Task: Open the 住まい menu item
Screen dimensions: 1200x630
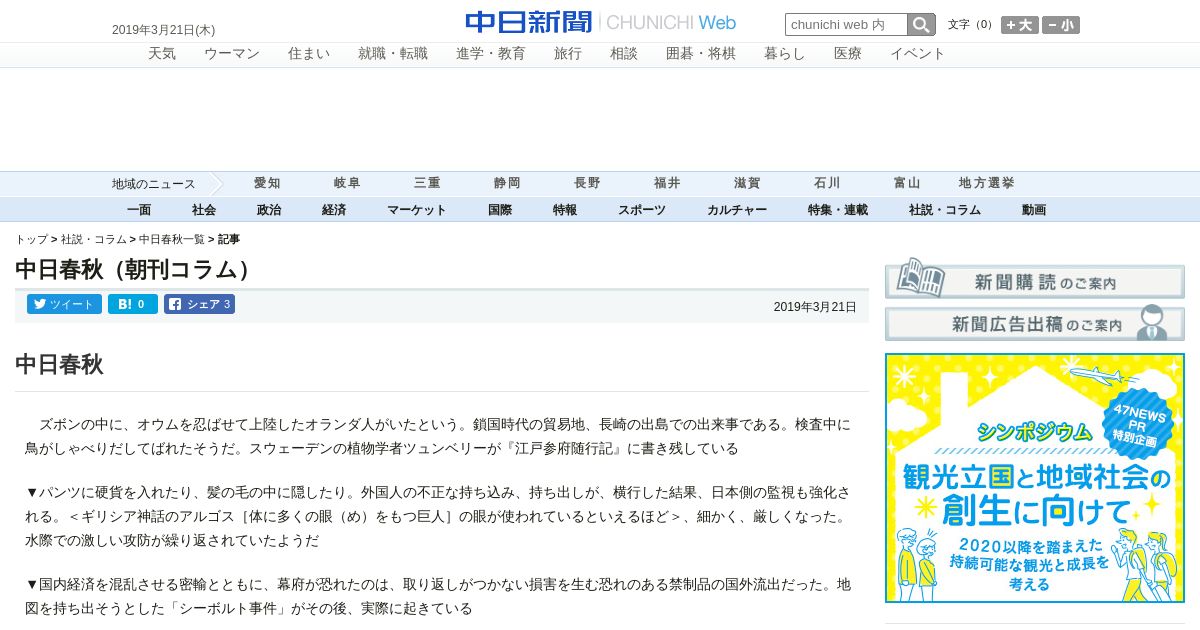Action: coord(309,54)
